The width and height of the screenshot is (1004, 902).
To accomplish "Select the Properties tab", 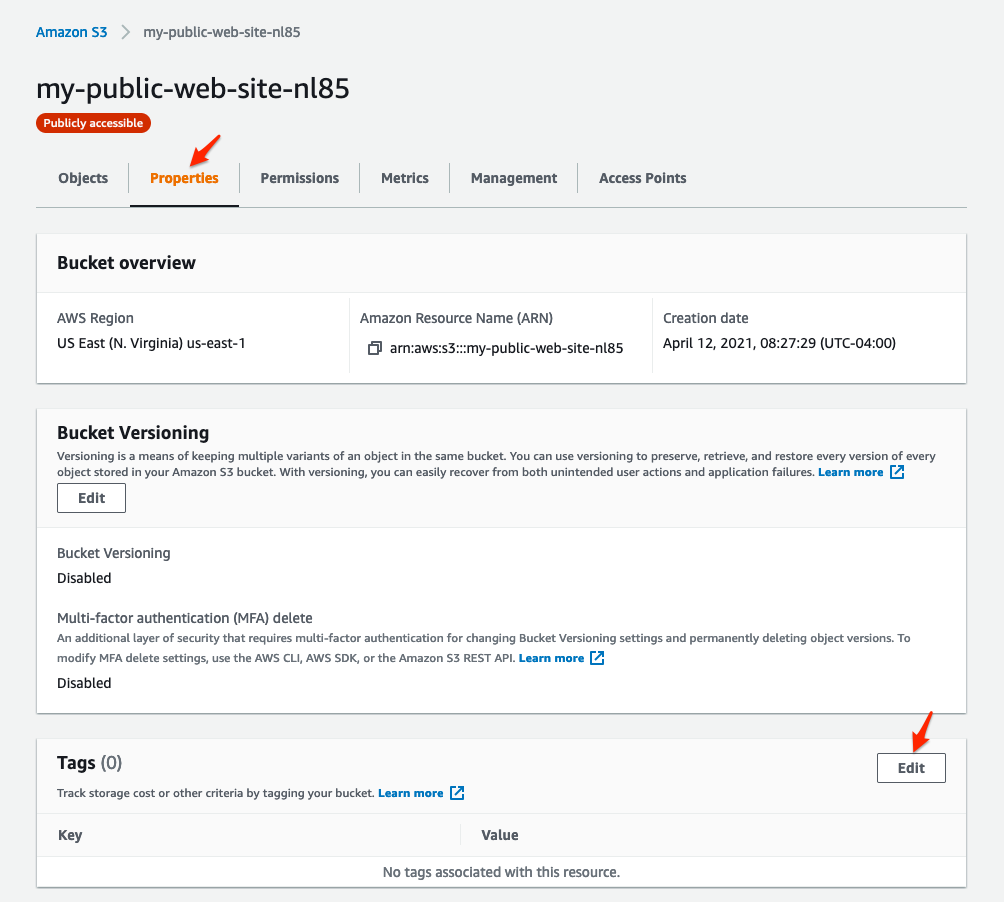I will (x=184, y=178).
